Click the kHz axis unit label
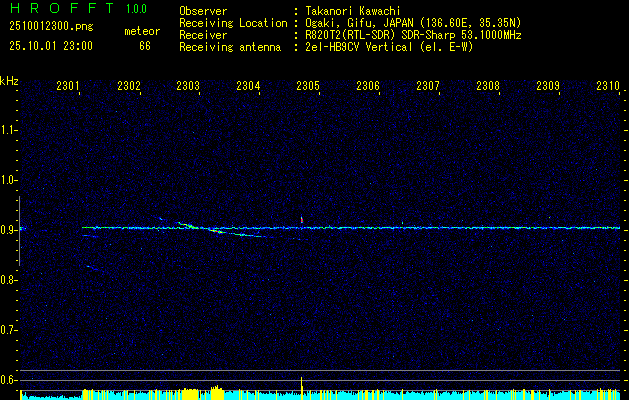Viewport: 629px width, 400px height. pyautogui.click(x=9, y=81)
